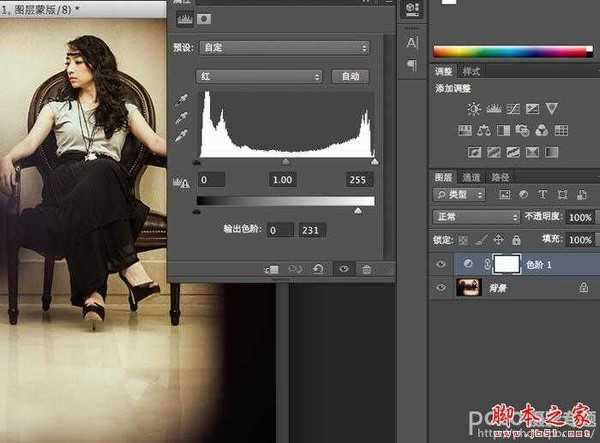The image size is (600, 443).
Task: Select the black point eyedropper
Action: (x=182, y=100)
